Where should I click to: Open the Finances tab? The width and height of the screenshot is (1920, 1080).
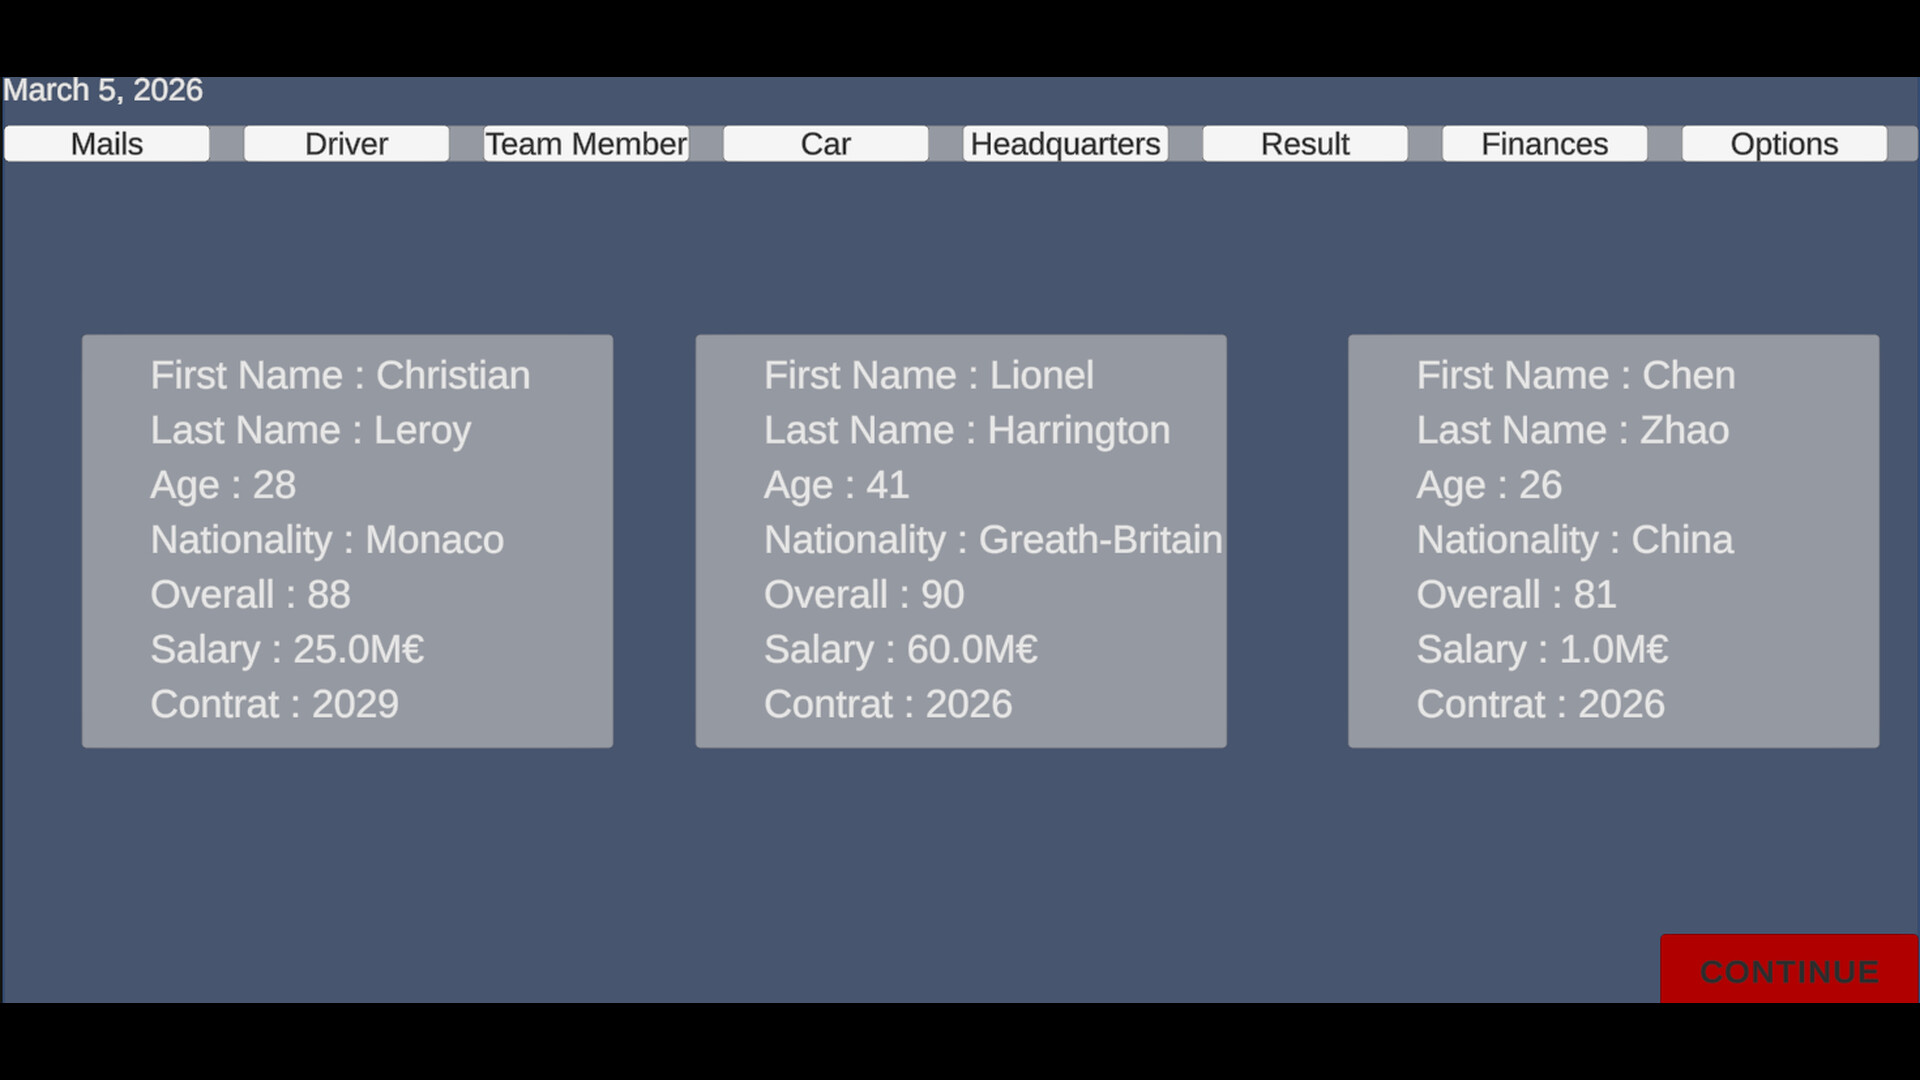[x=1544, y=144]
